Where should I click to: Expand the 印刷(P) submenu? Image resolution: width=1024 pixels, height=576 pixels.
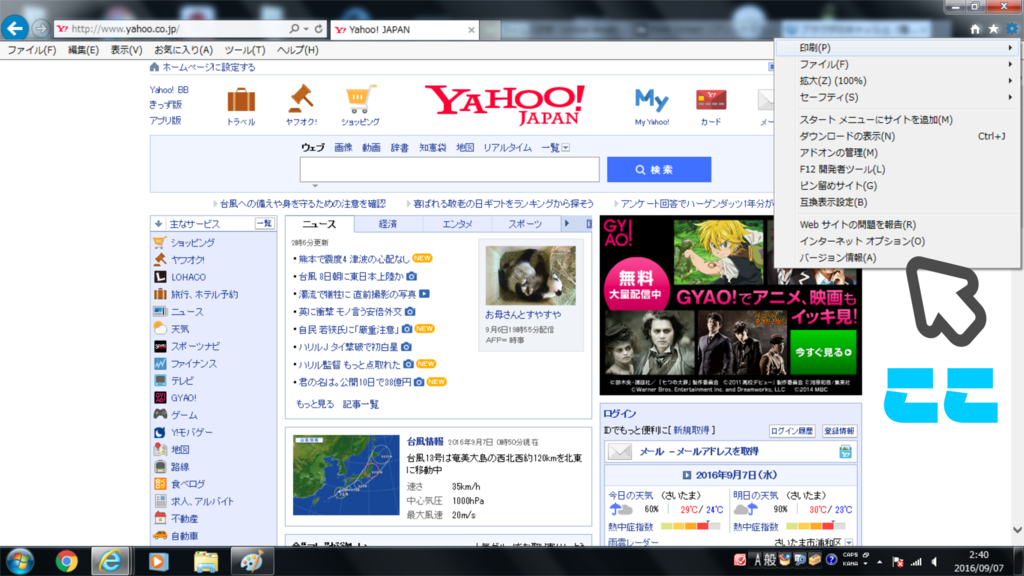pos(899,48)
